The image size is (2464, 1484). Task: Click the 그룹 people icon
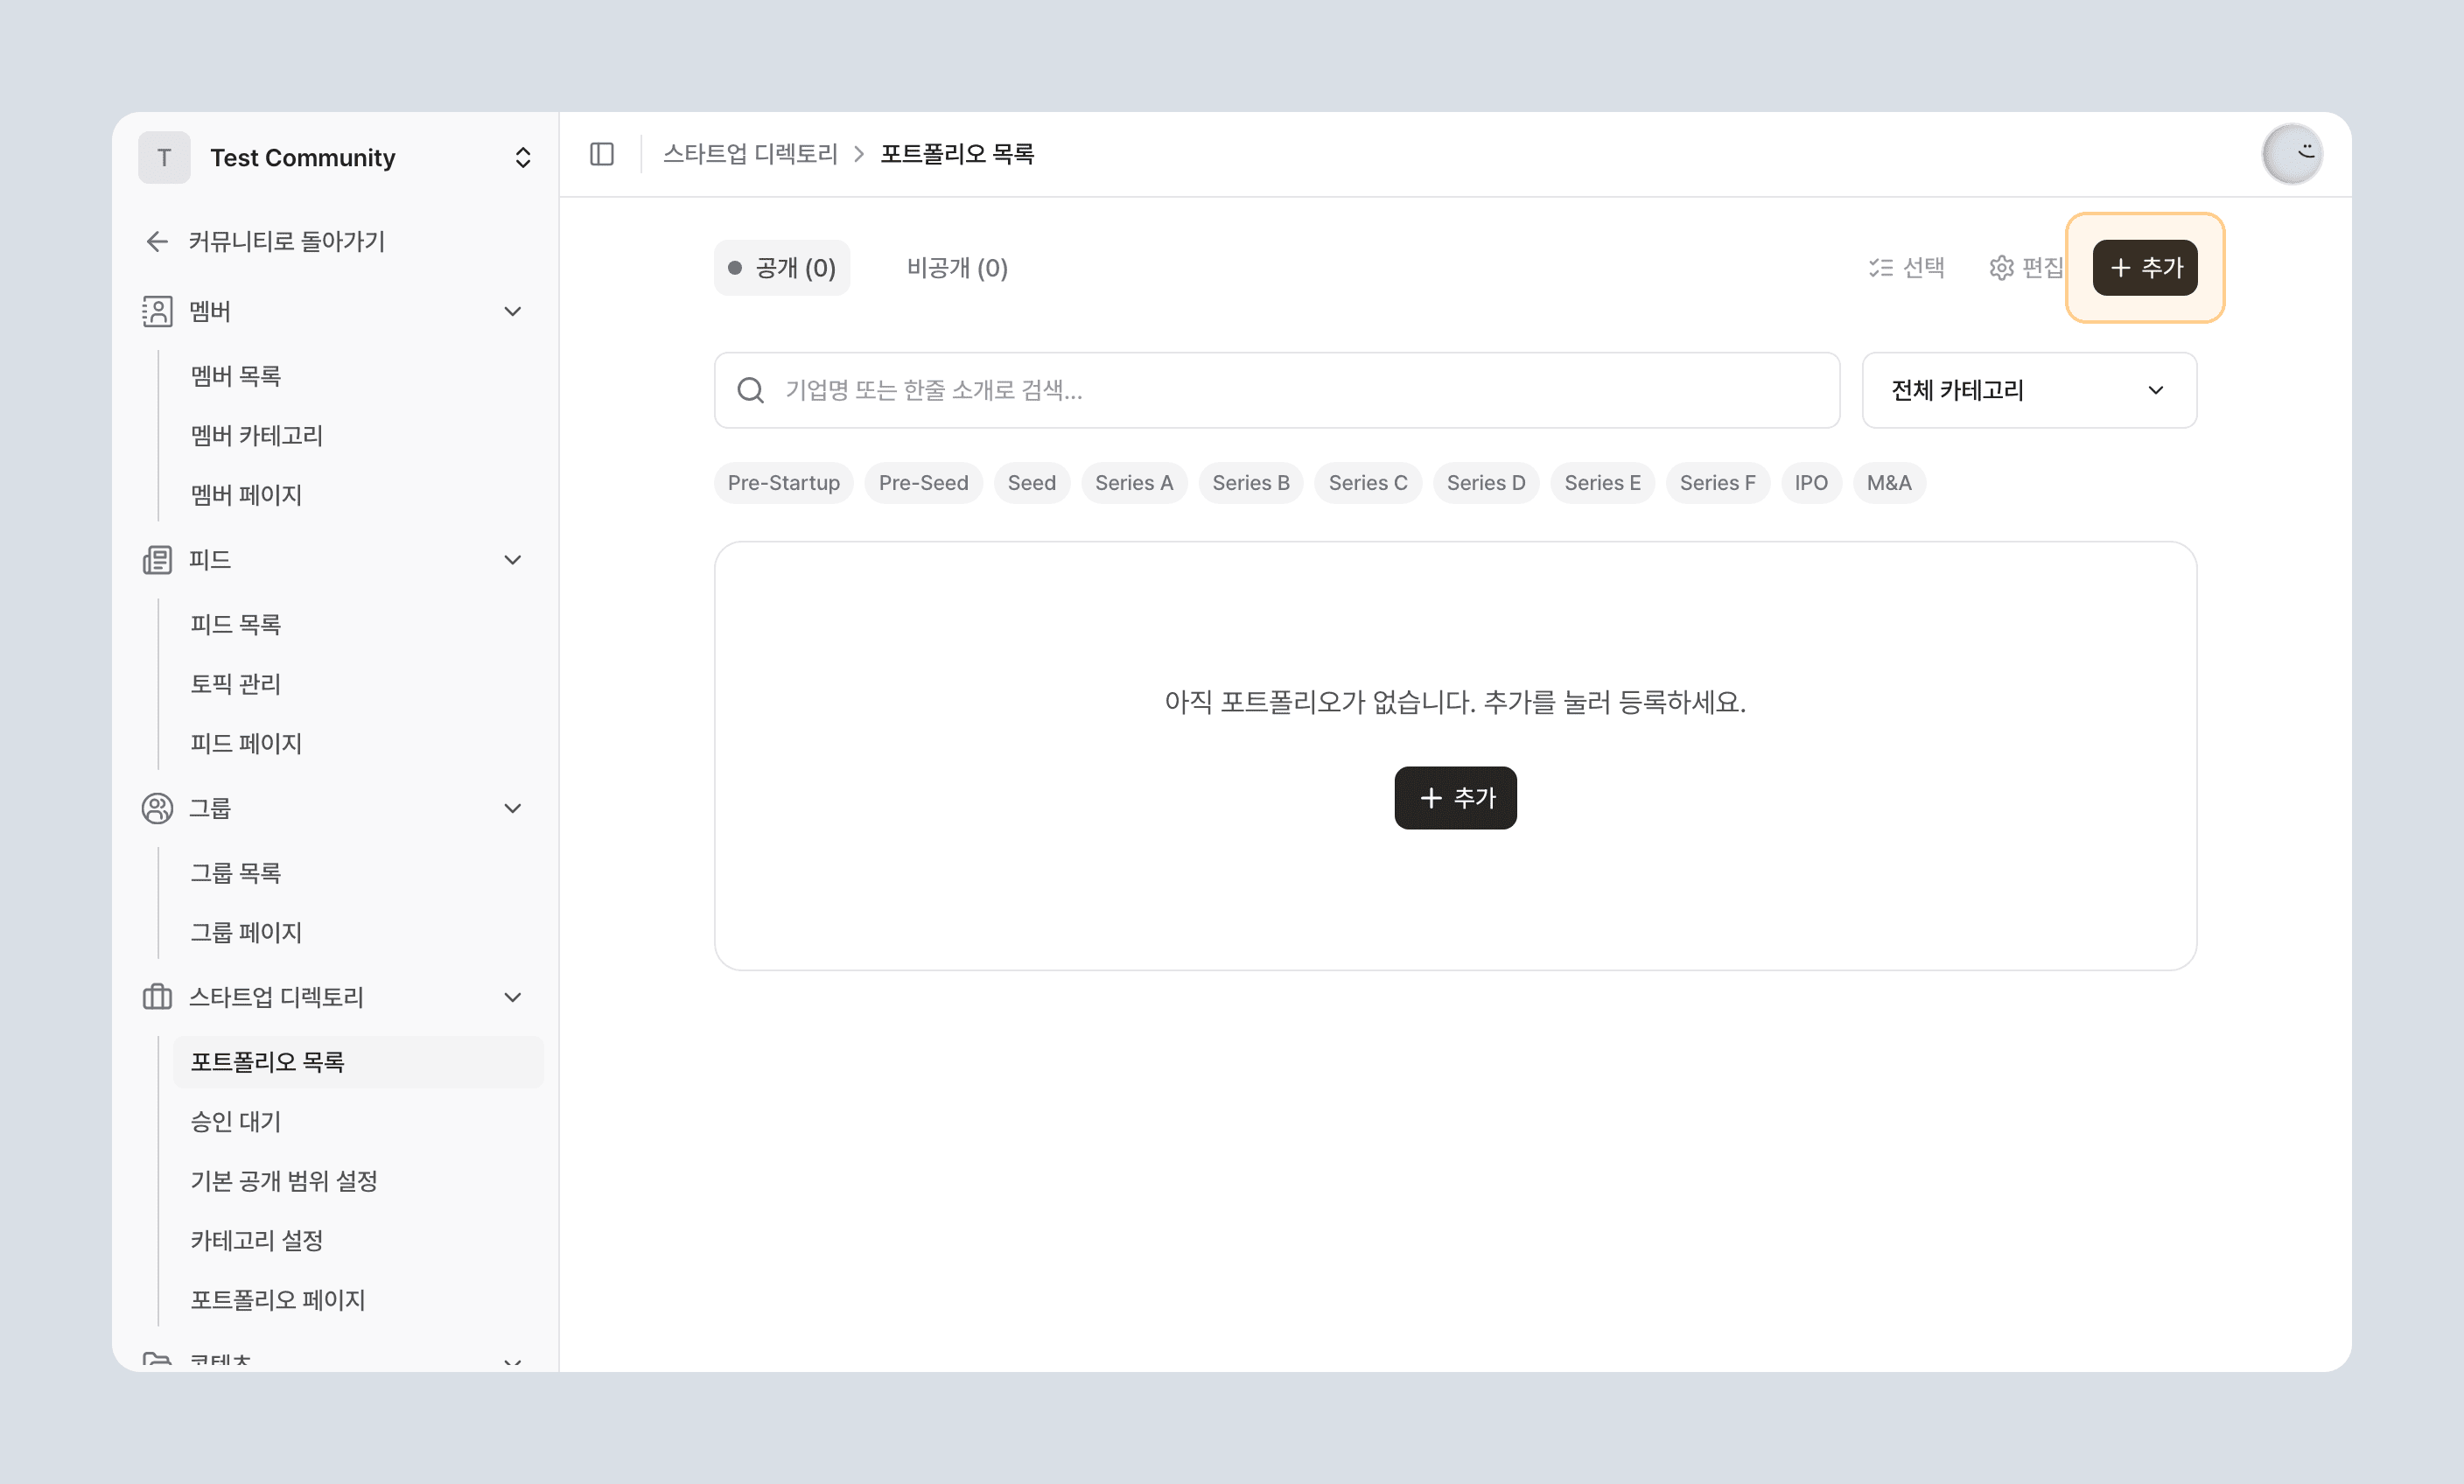click(157, 808)
